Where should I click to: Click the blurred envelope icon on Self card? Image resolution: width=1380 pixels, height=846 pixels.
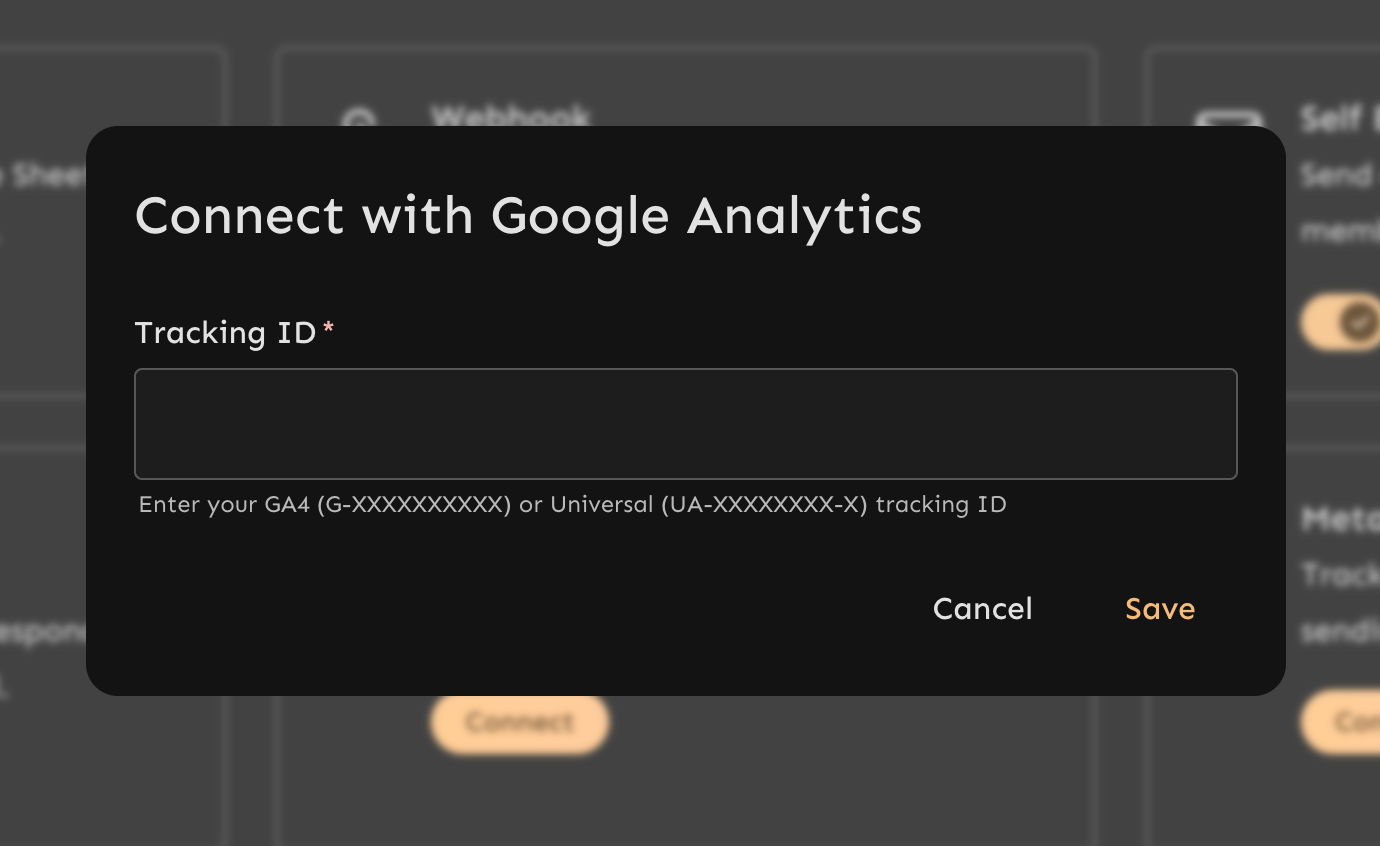(x=1228, y=120)
